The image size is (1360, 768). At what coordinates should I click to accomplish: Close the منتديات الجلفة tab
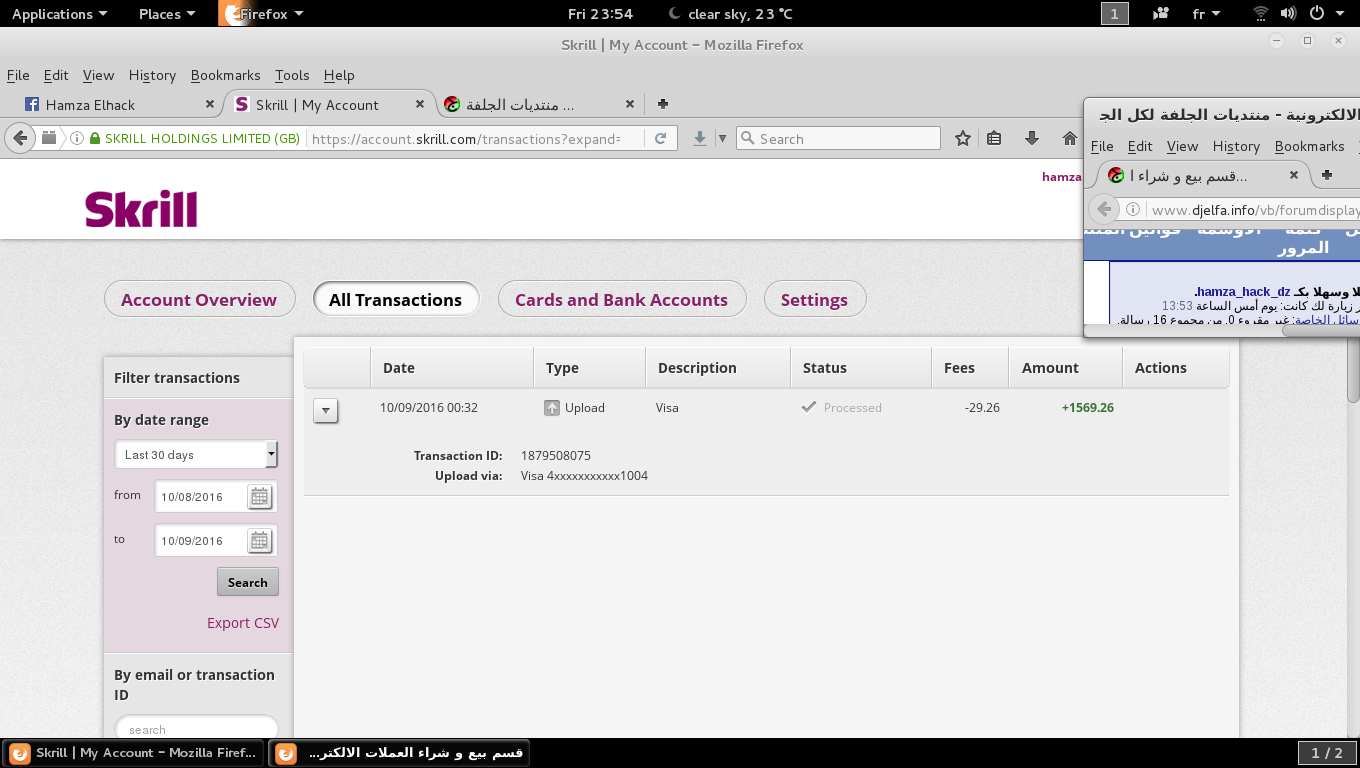(630, 104)
